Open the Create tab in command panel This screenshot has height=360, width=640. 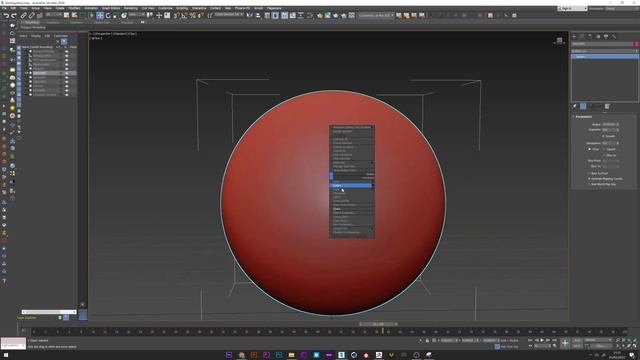click(574, 36)
